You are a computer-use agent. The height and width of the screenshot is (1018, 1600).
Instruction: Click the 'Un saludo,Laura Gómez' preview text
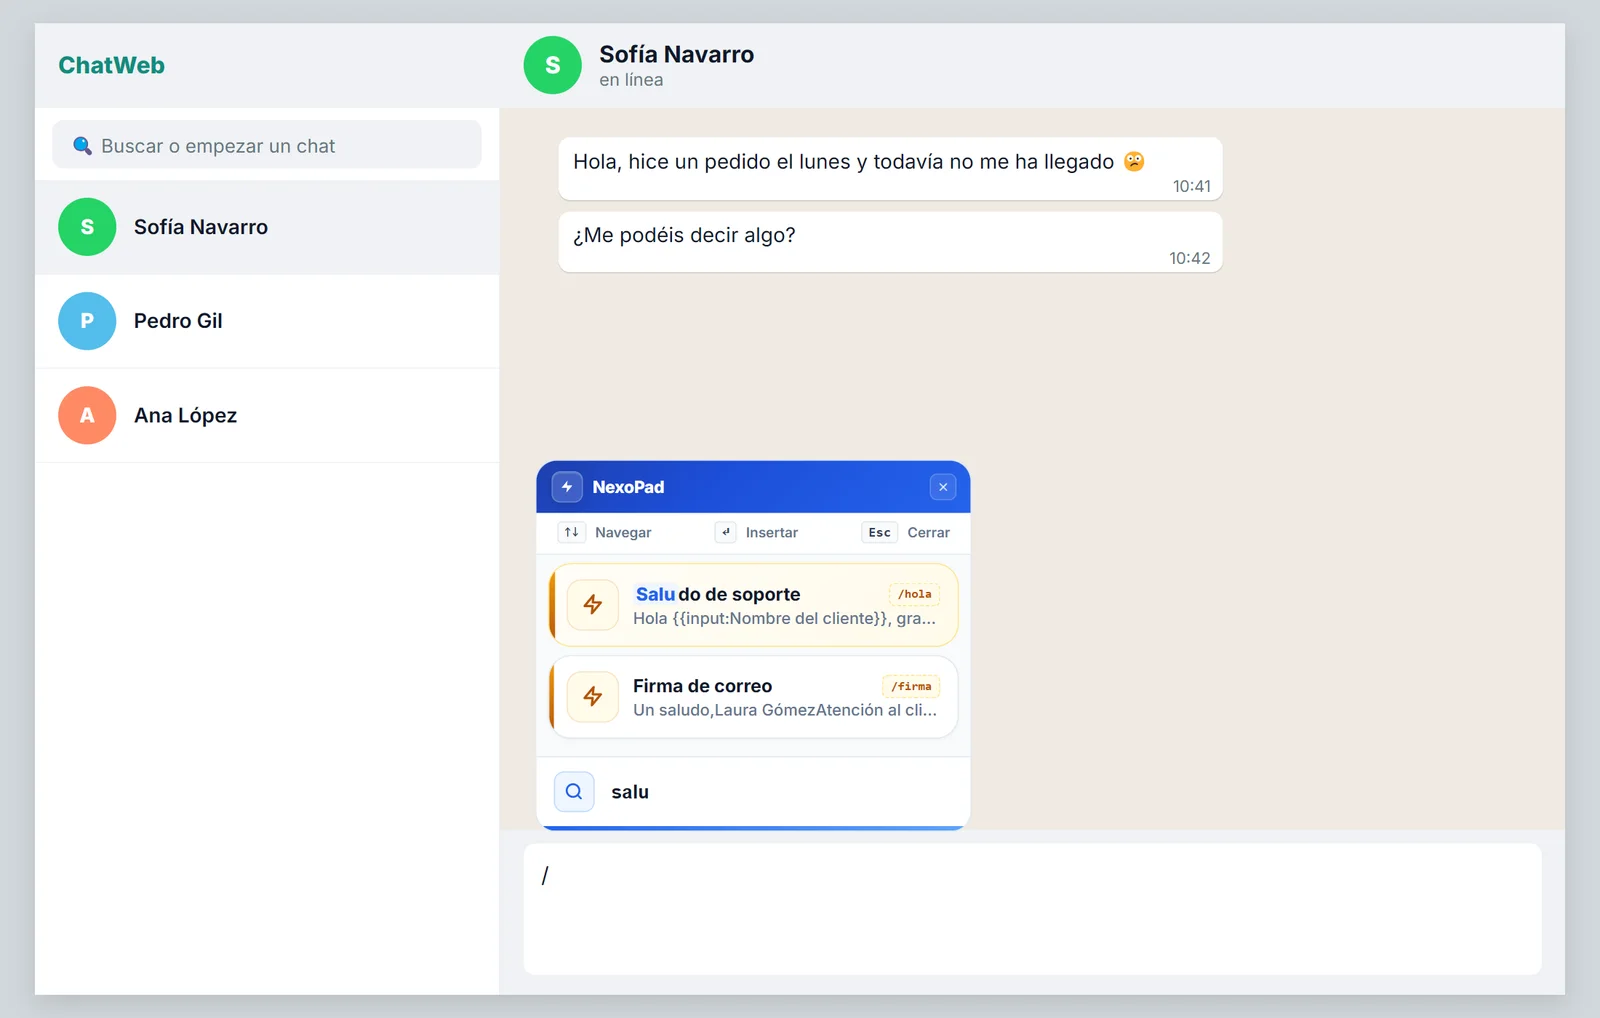785,710
